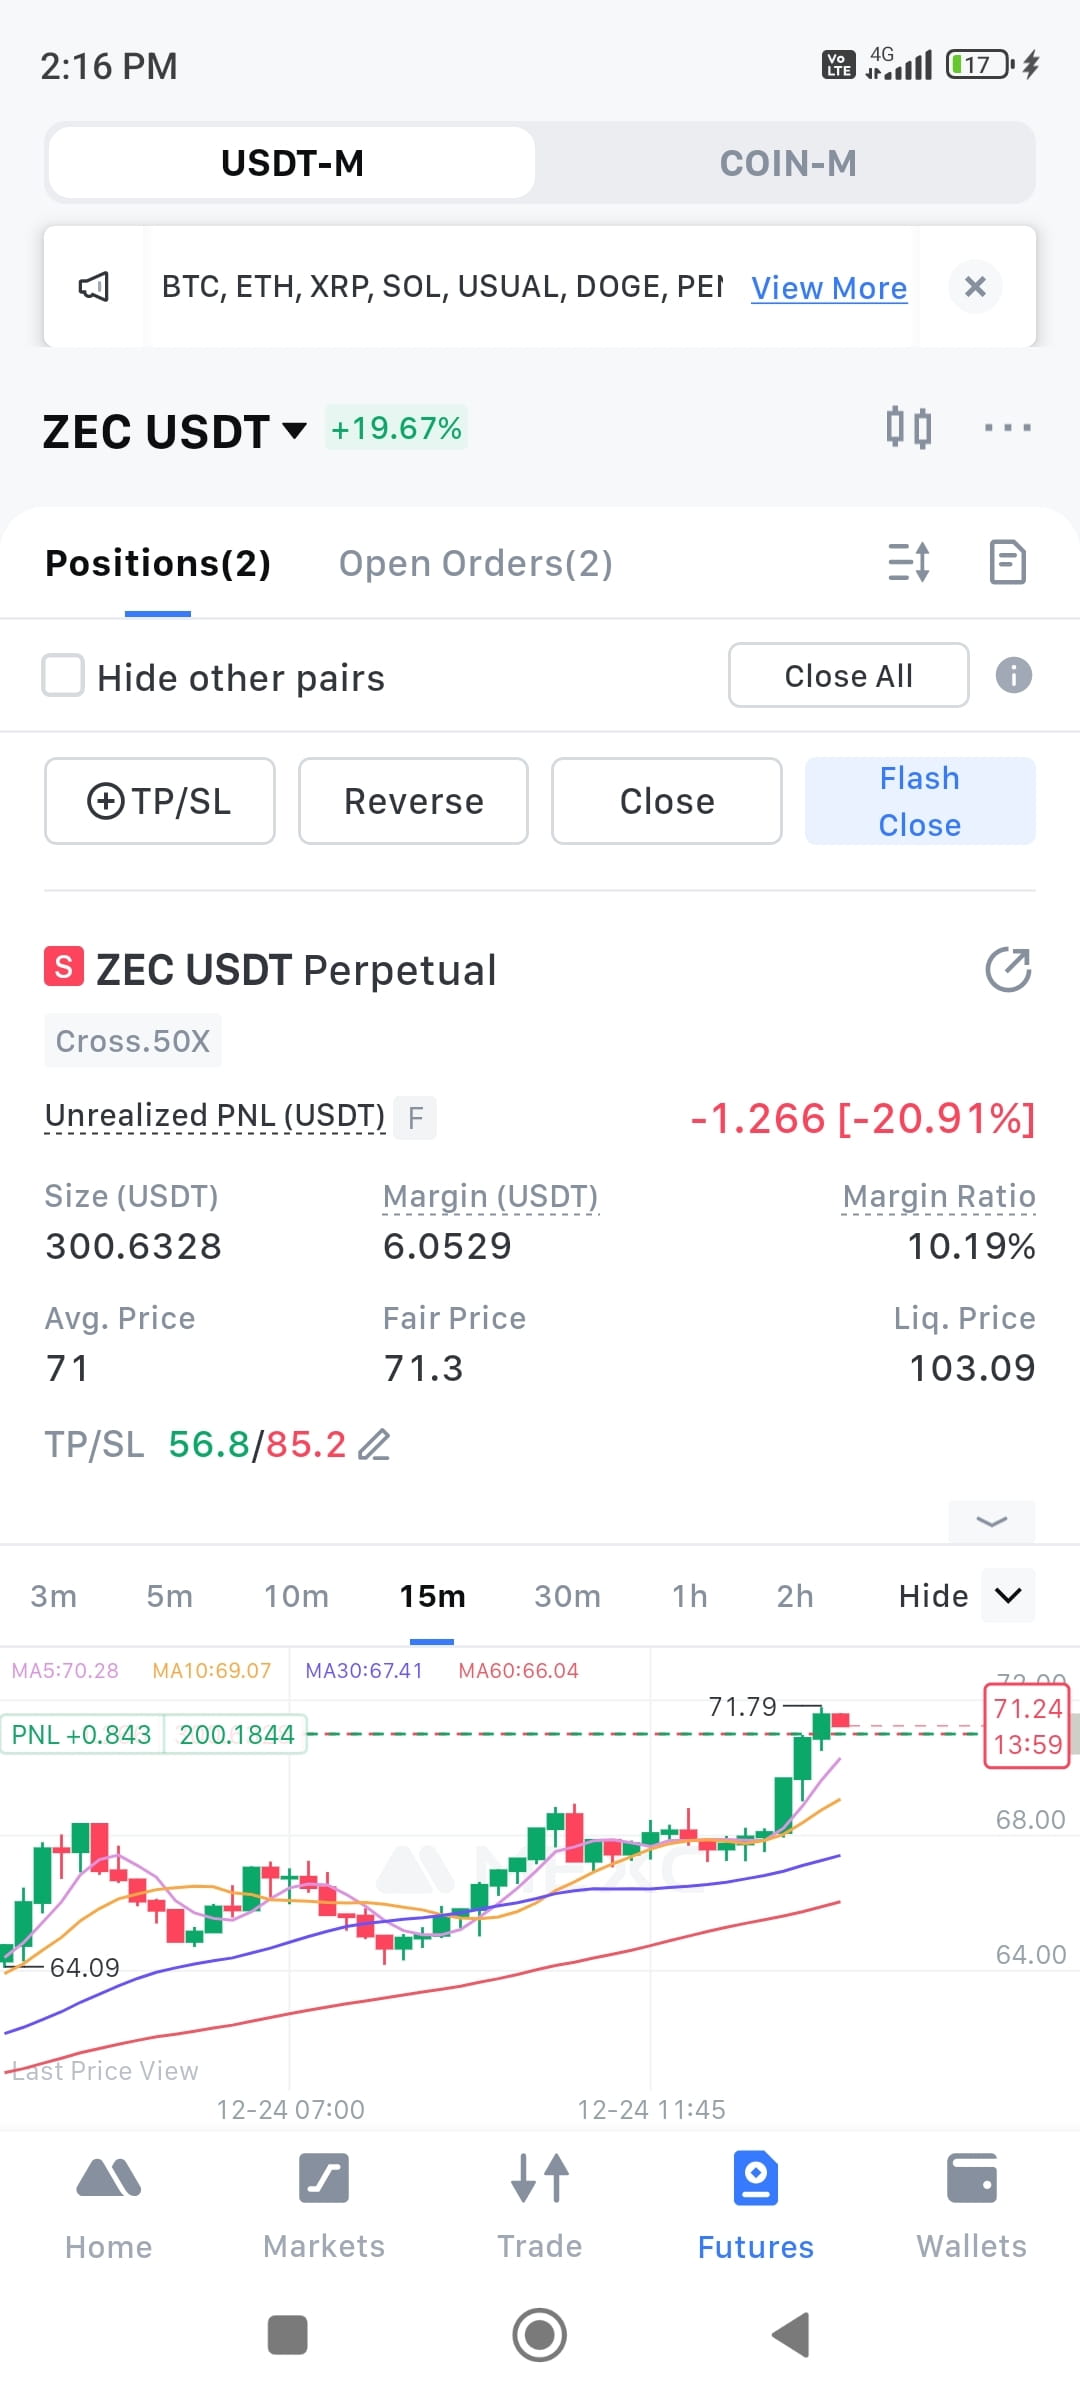The image size is (1080, 2400).
Task: Tap the Flash Close button
Action: click(920, 801)
